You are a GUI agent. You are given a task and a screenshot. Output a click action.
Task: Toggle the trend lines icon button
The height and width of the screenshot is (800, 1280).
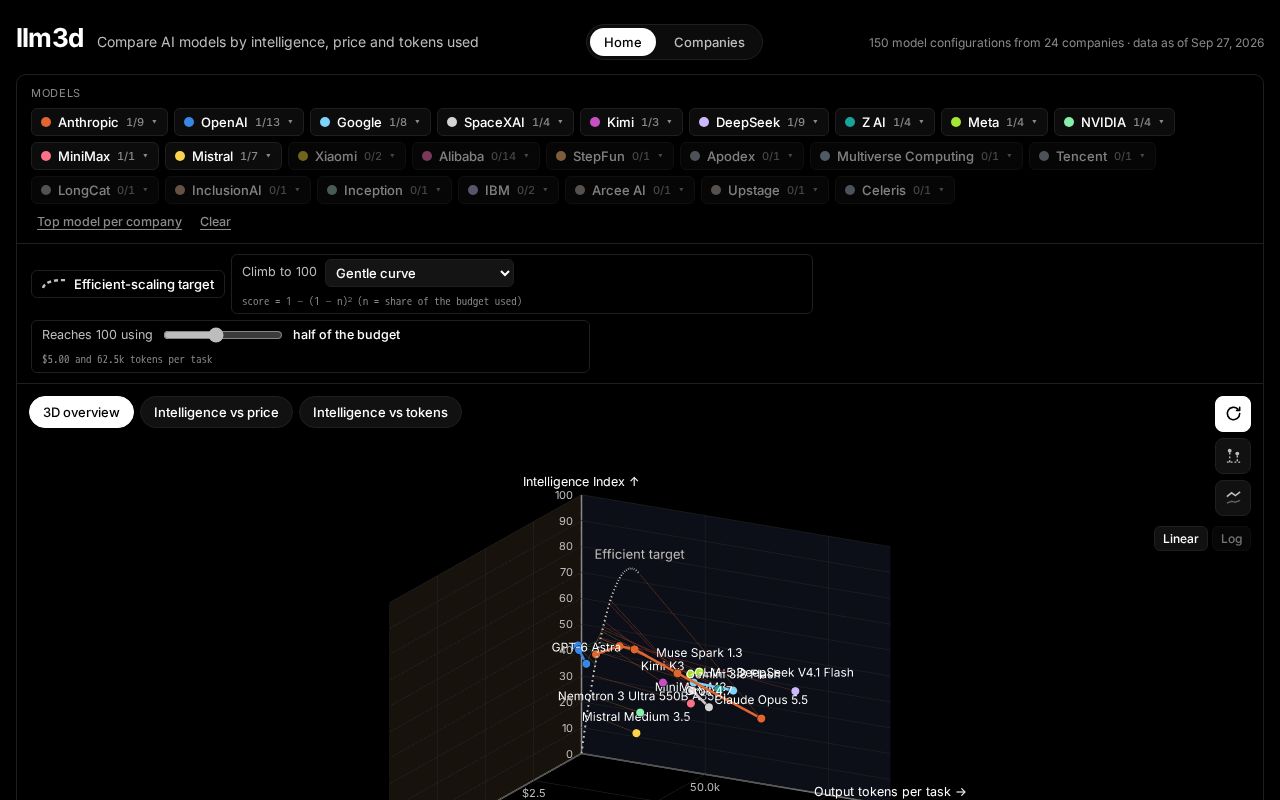coord(1233,497)
